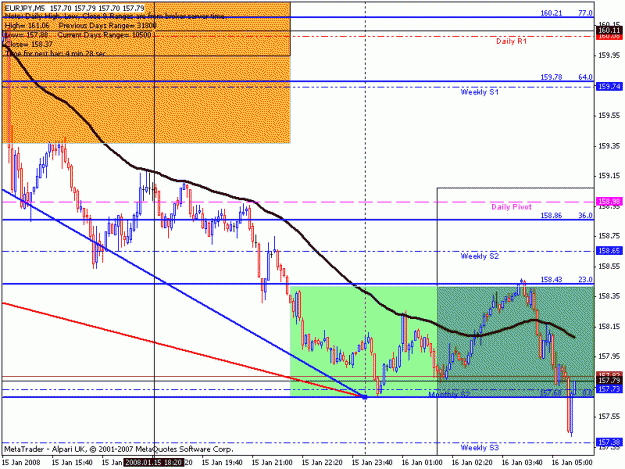Click the 'High= 161.06' info line
Image resolution: width=625 pixels, height=469 pixels.
click(x=28, y=26)
